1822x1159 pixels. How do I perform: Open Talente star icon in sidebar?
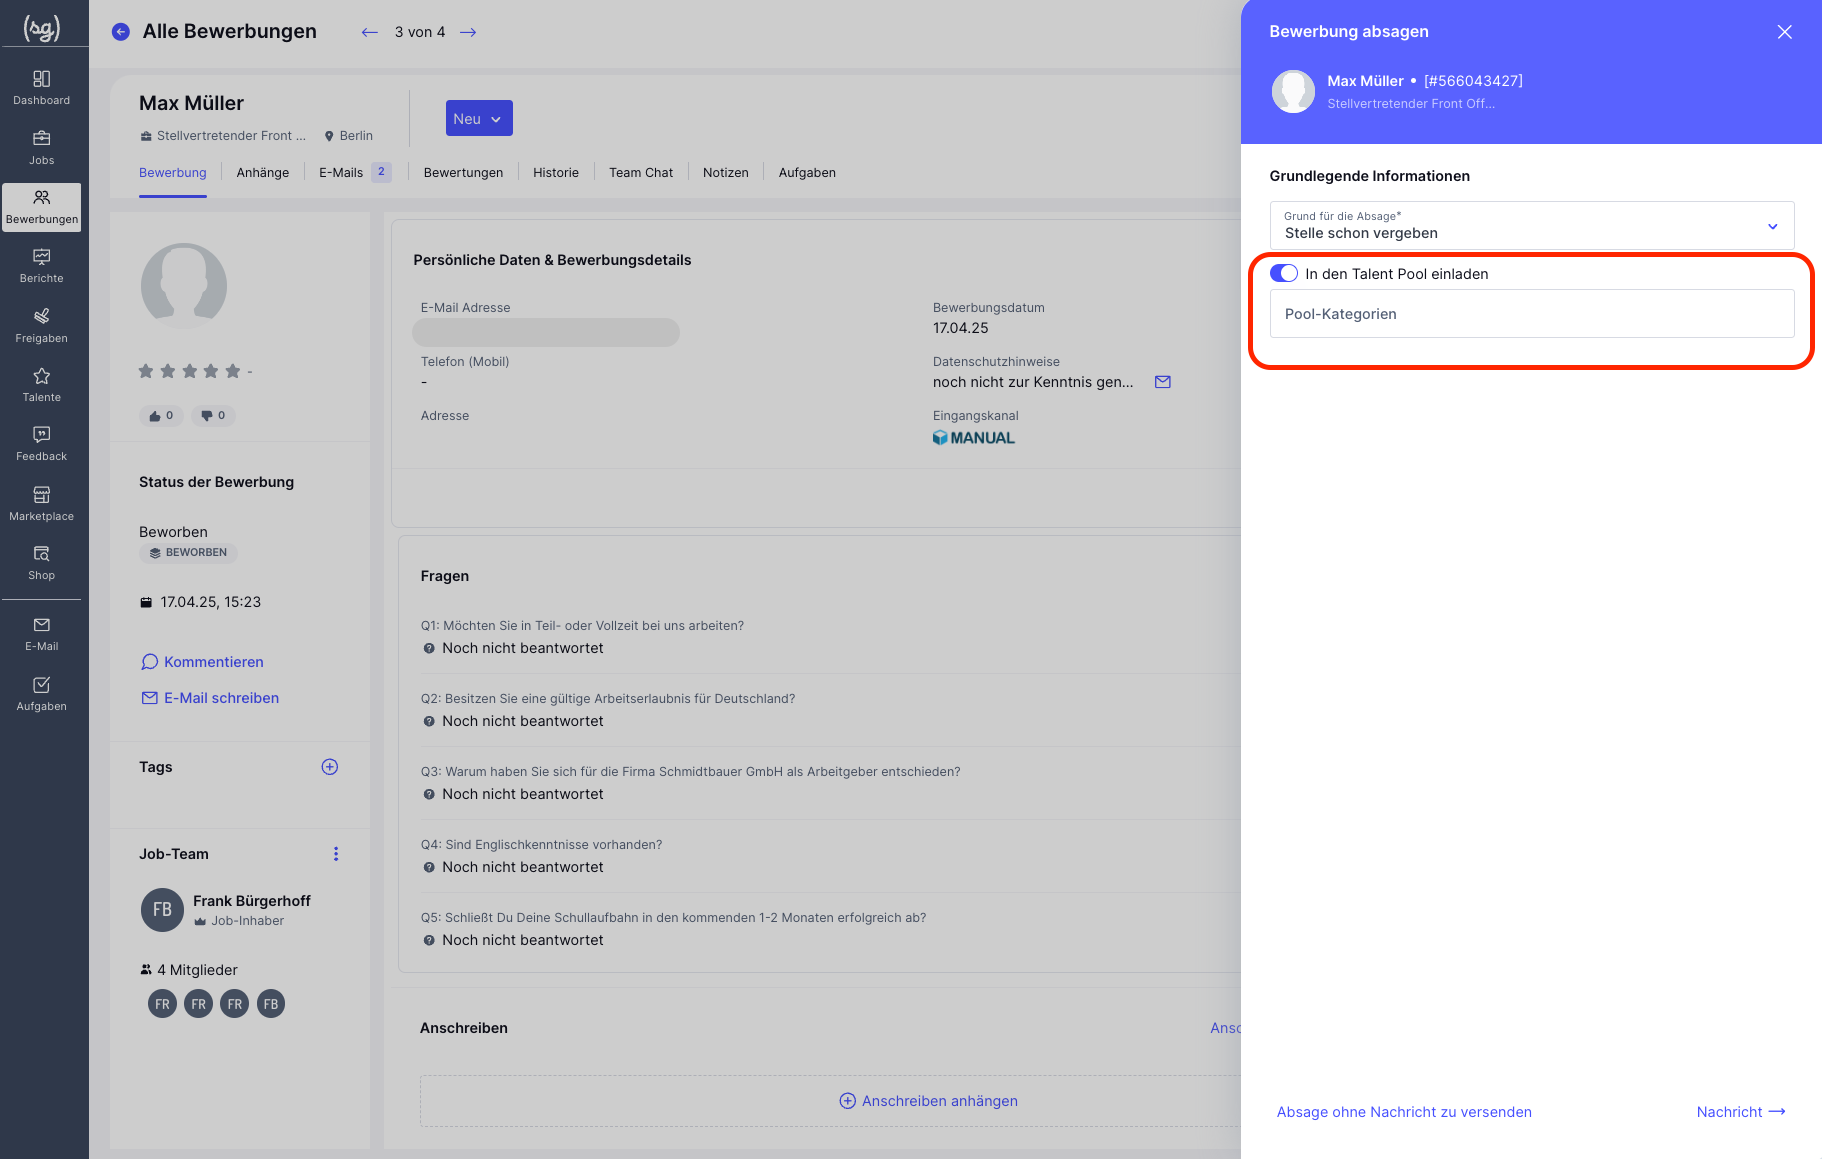click(x=41, y=385)
